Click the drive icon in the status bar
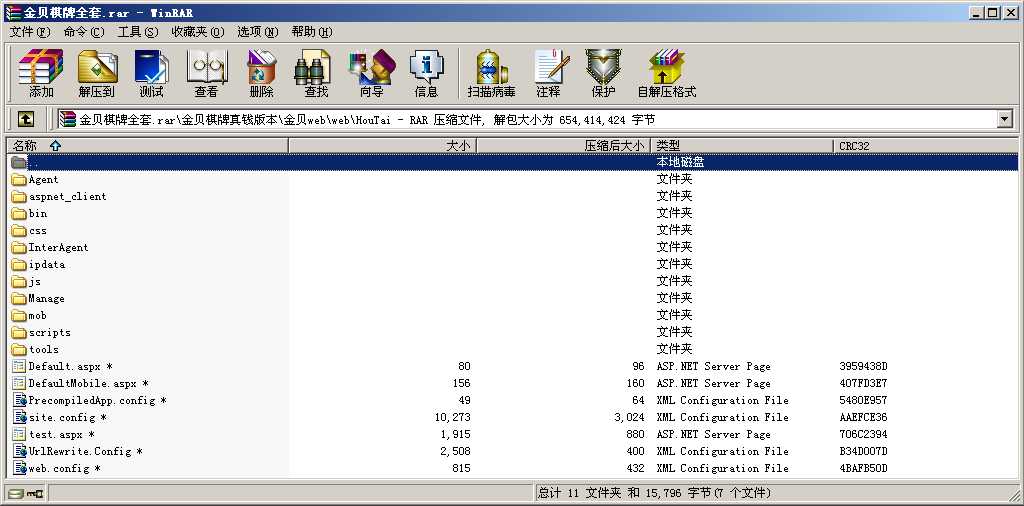This screenshot has height=506, width=1024. point(16,493)
